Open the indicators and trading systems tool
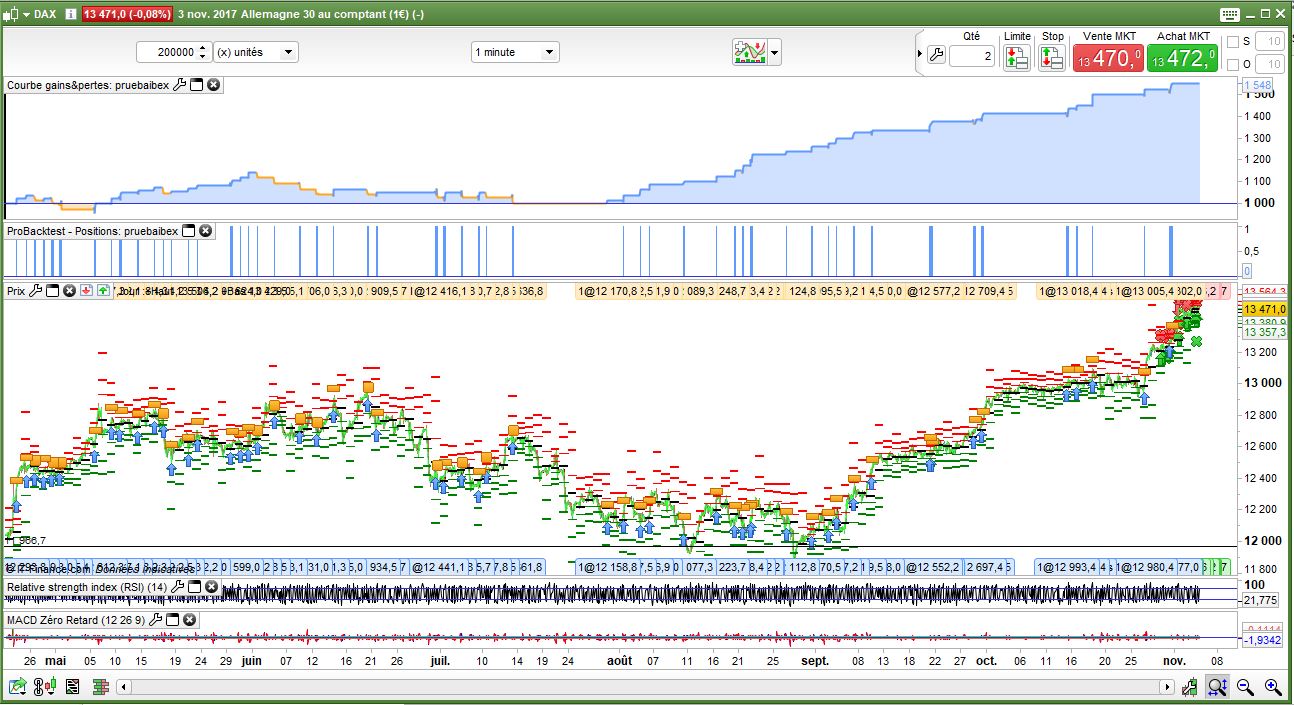This screenshot has height=705, width=1294. (749, 52)
